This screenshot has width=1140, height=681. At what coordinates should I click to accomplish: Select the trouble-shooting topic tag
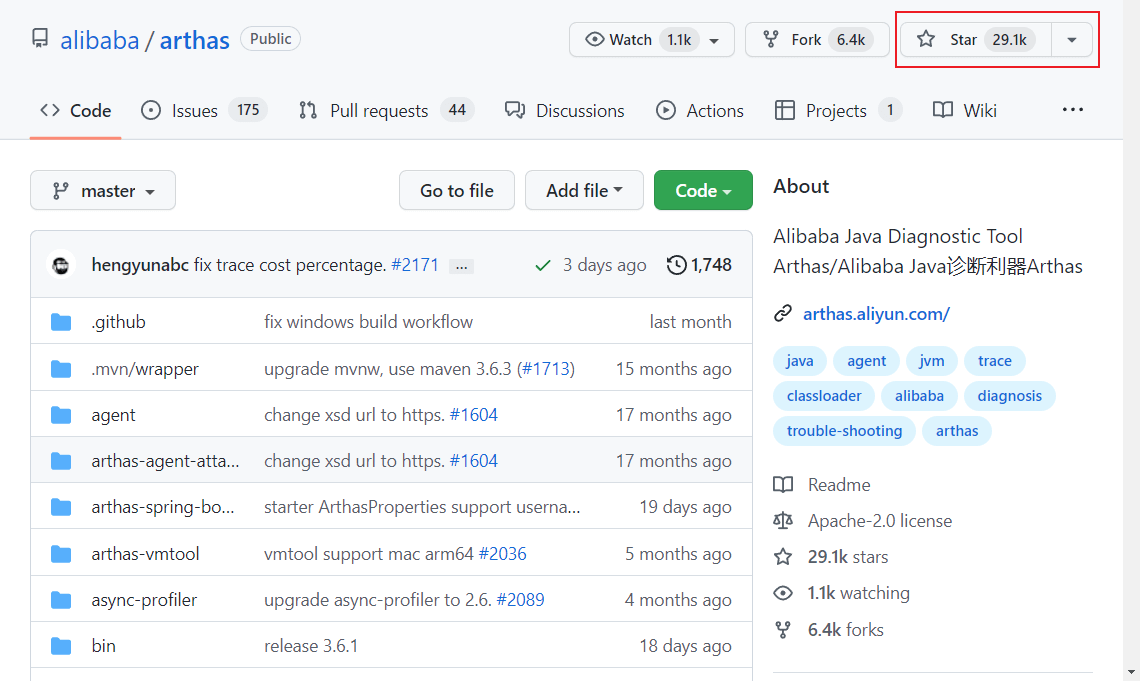point(844,431)
